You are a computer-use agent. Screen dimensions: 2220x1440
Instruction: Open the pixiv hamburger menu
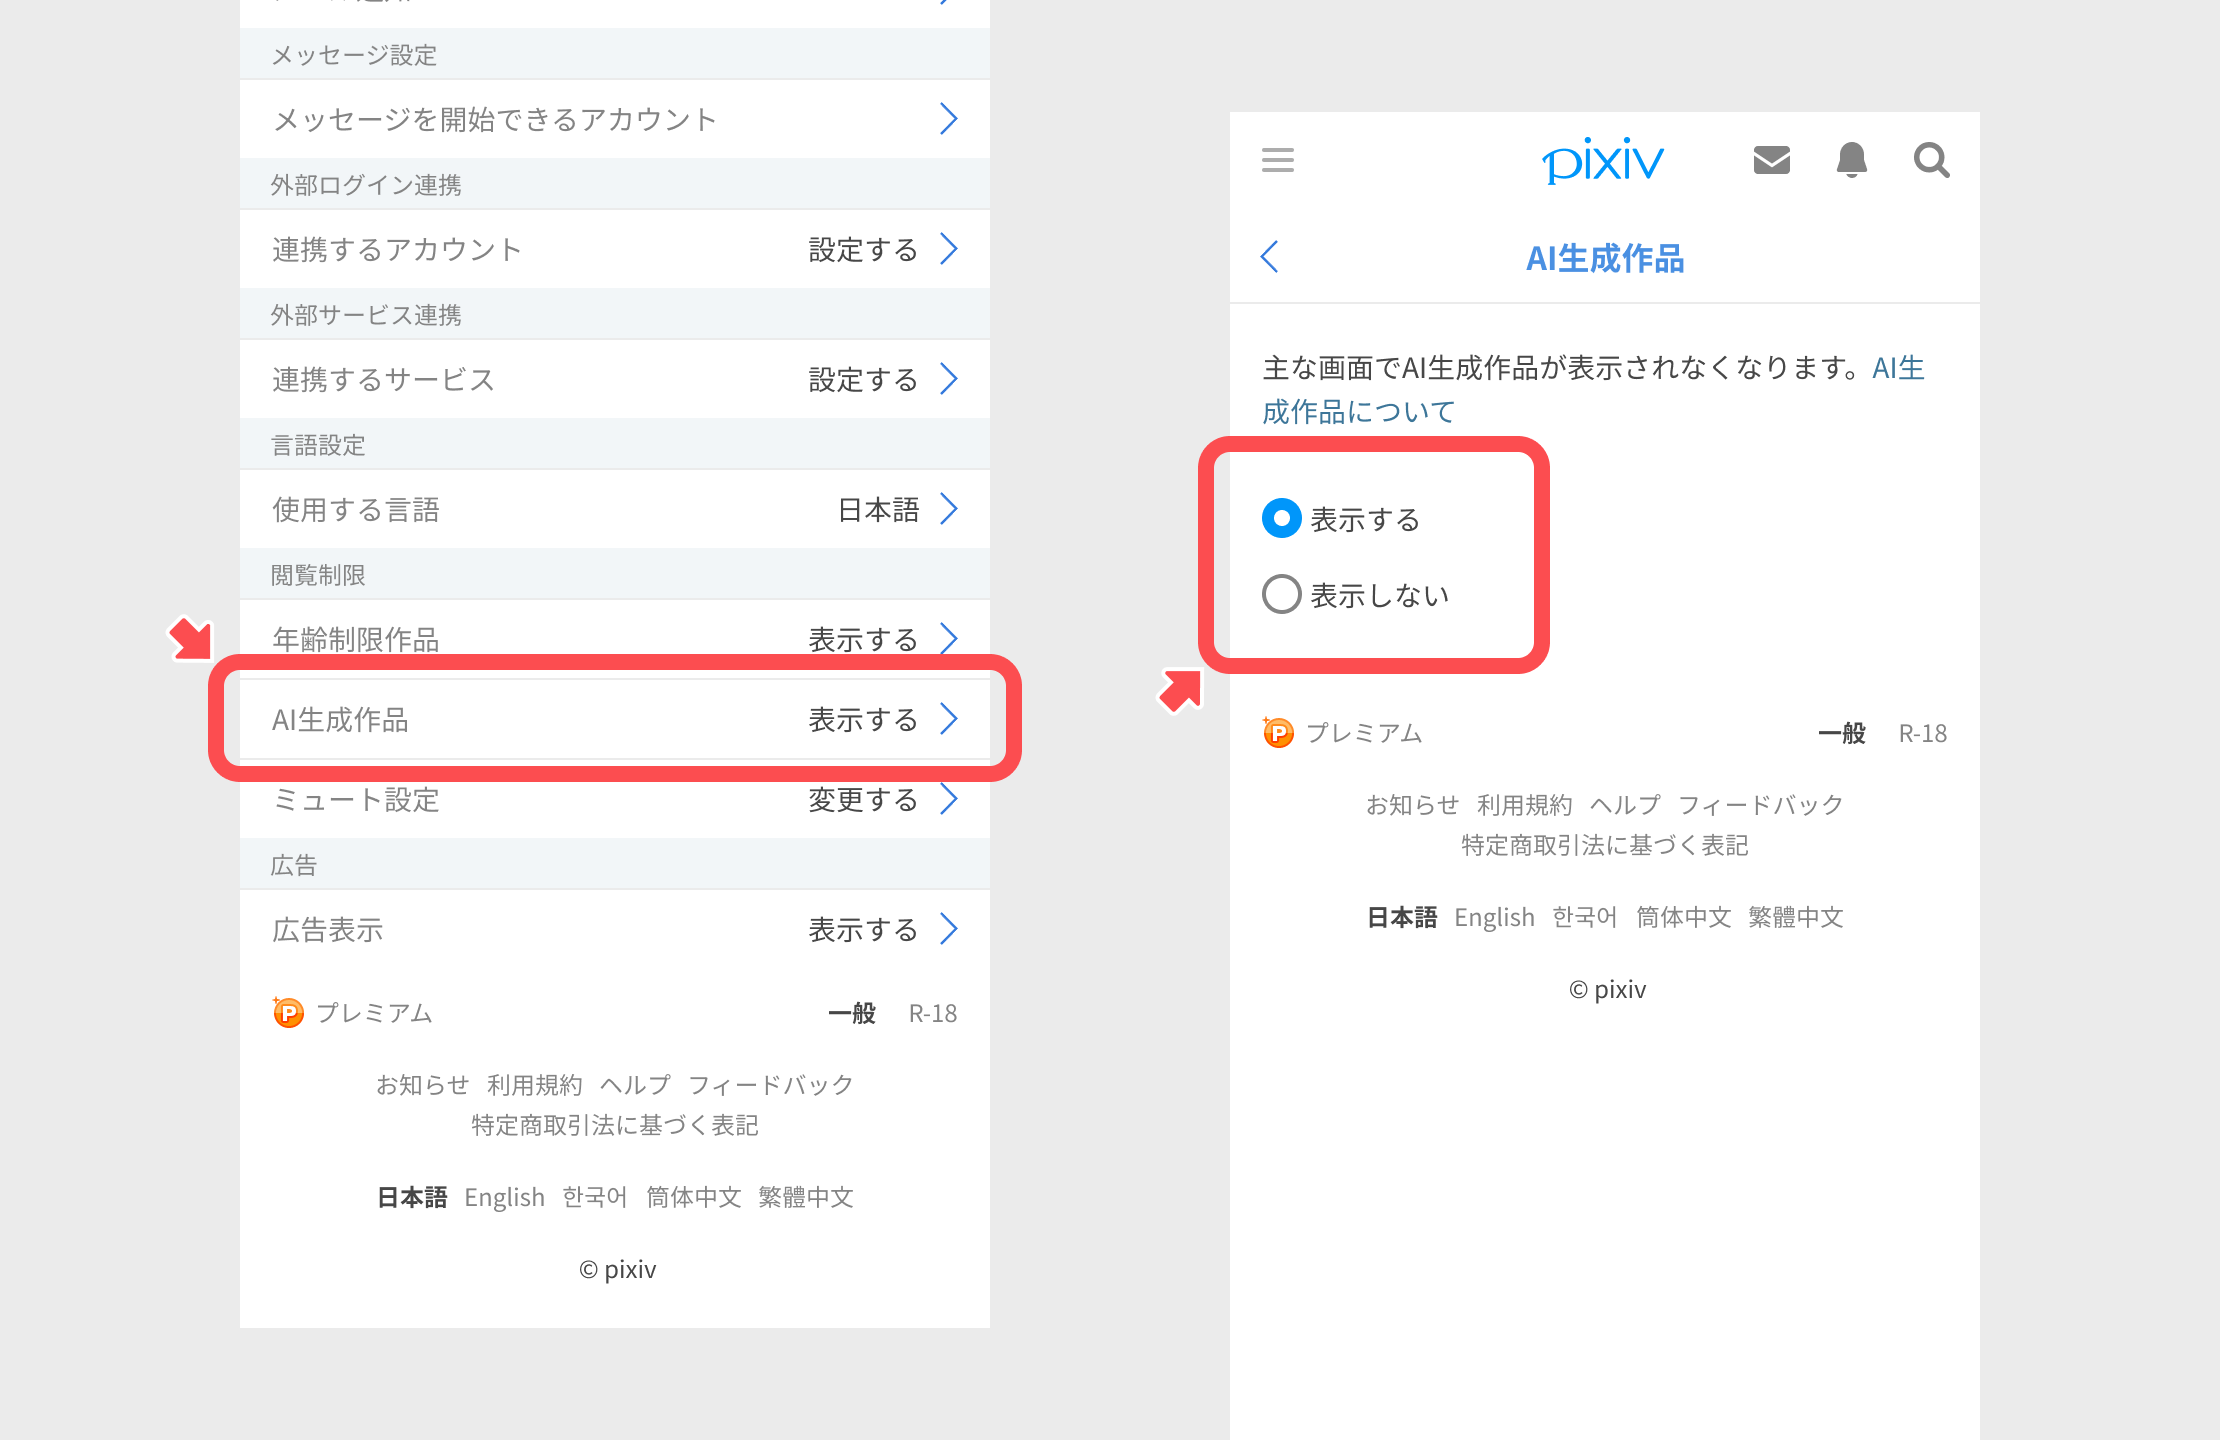click(x=1277, y=160)
